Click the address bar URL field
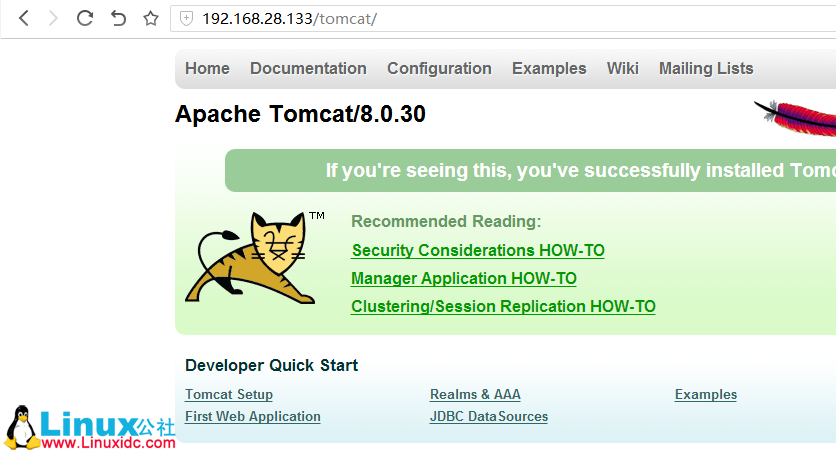The height and width of the screenshot is (453, 836). [503, 19]
